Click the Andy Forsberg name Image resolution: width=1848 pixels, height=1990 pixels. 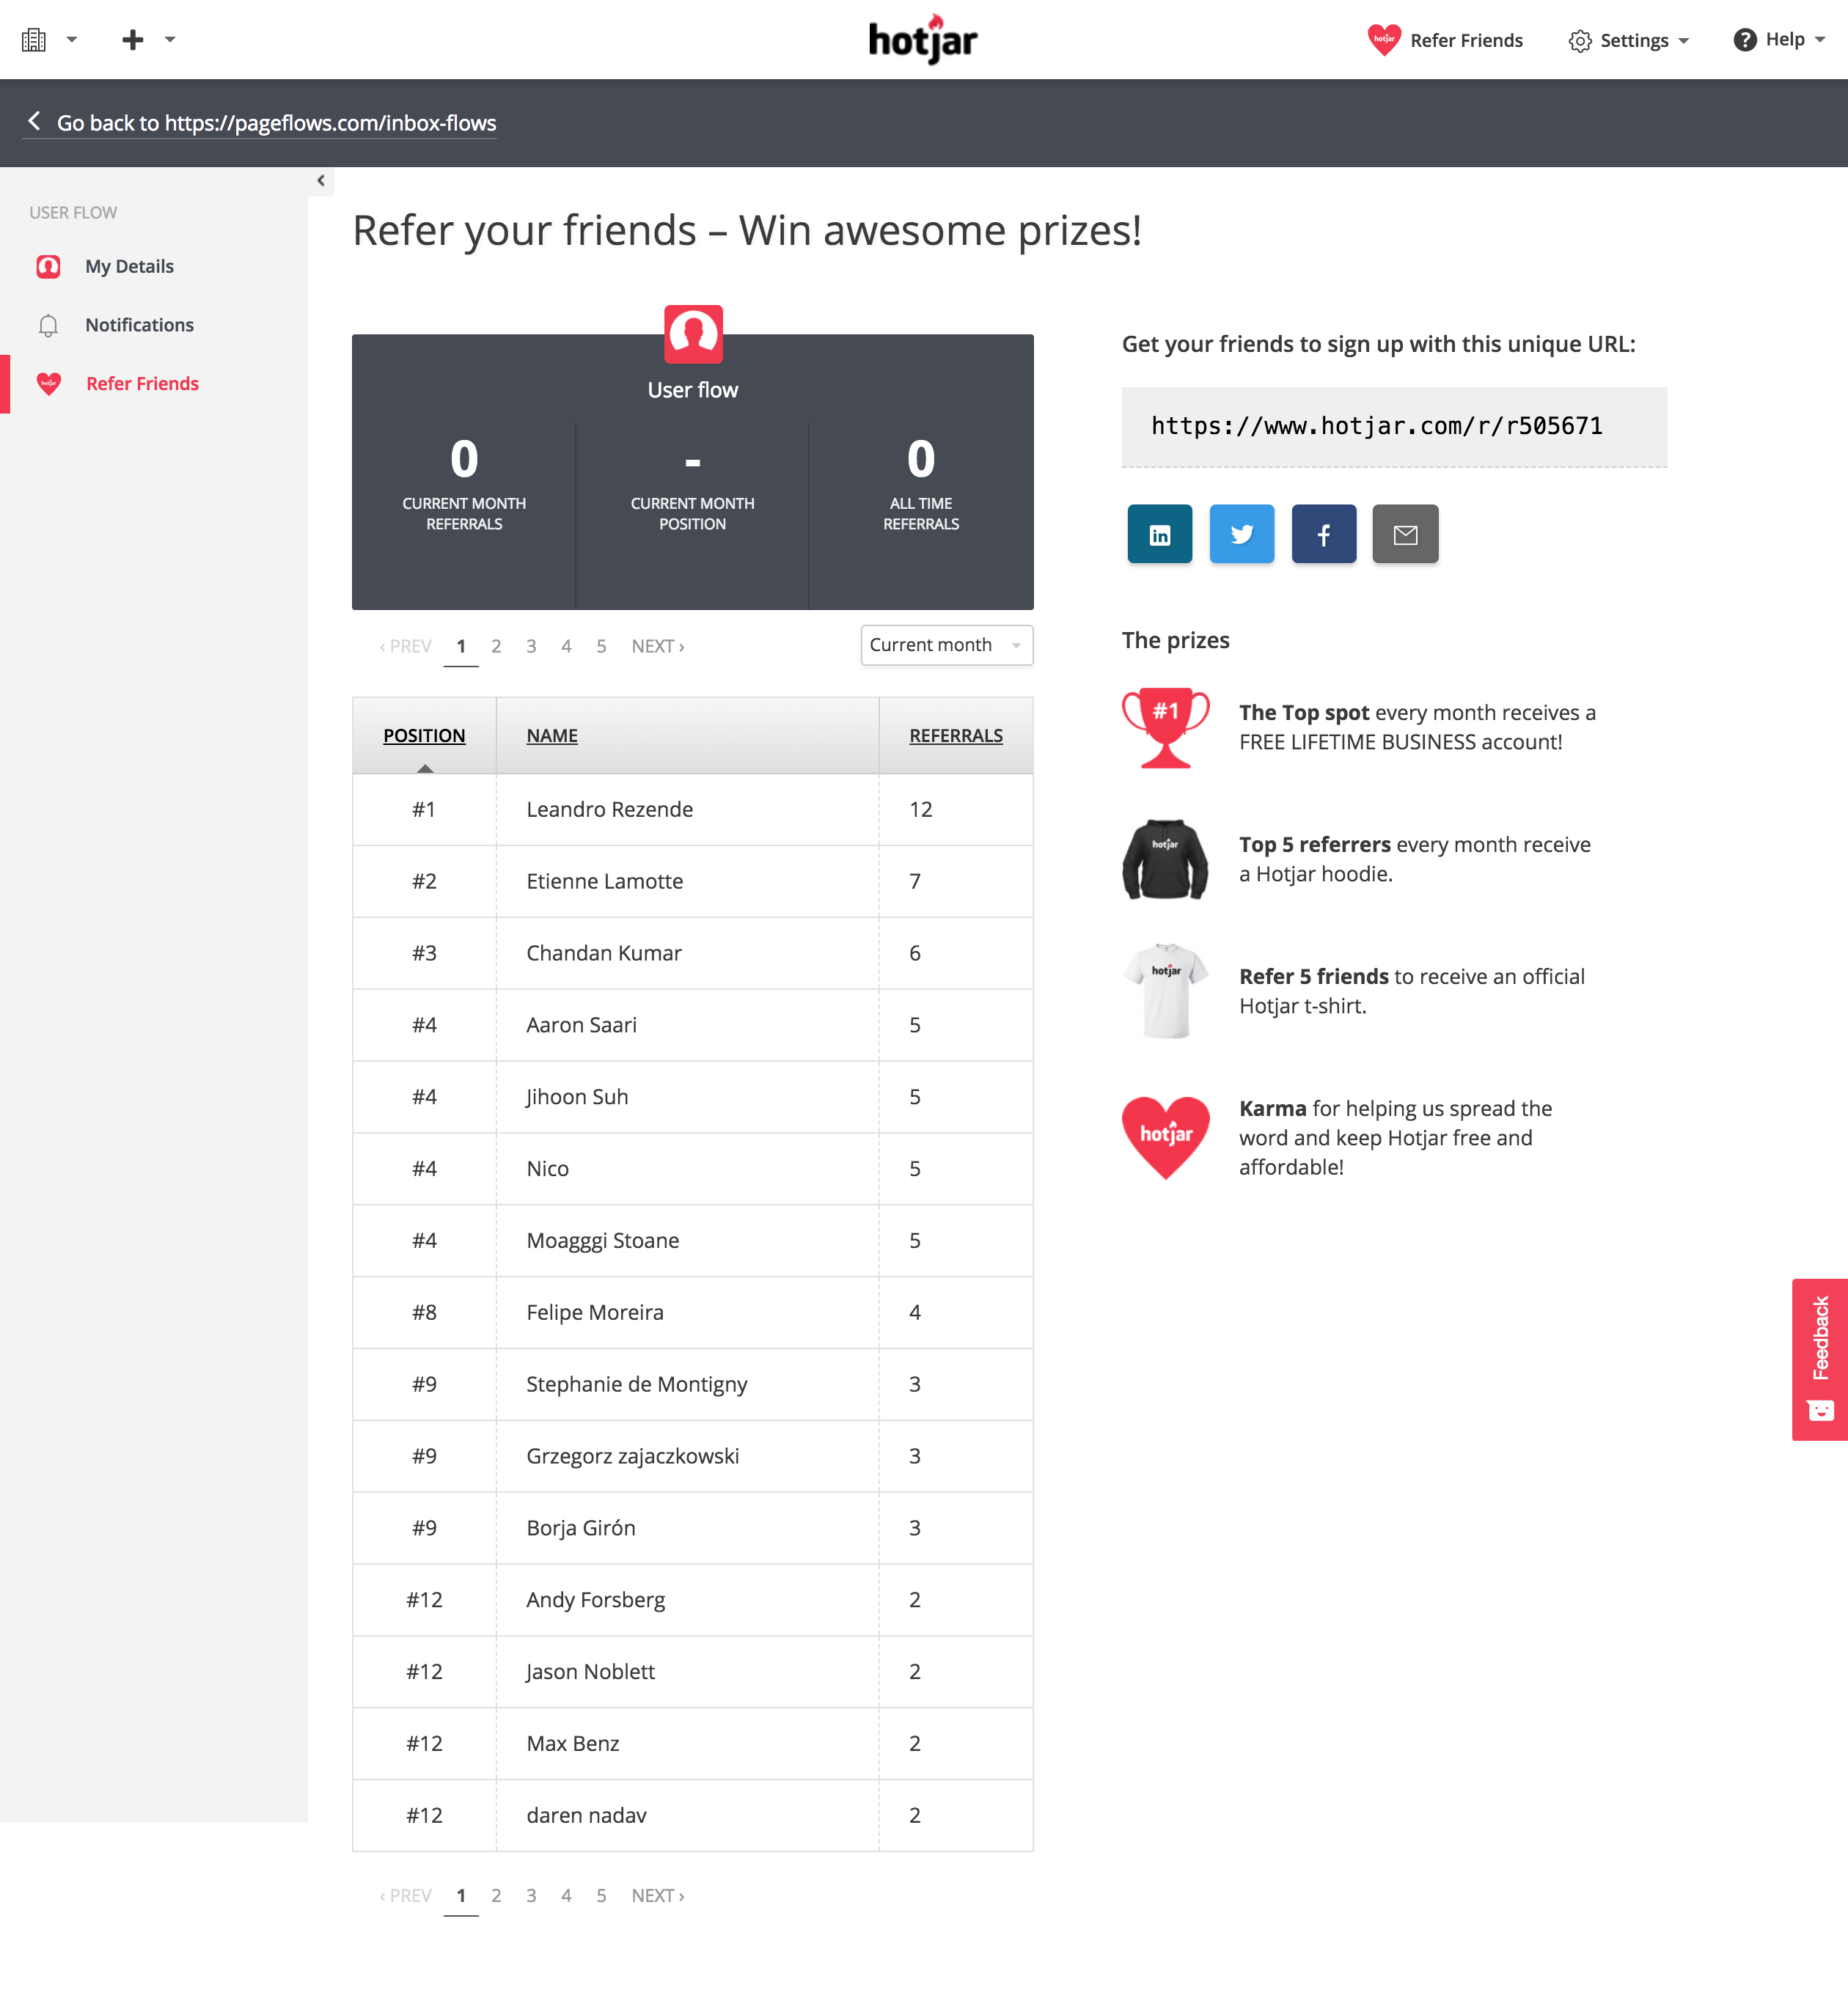[596, 1601]
